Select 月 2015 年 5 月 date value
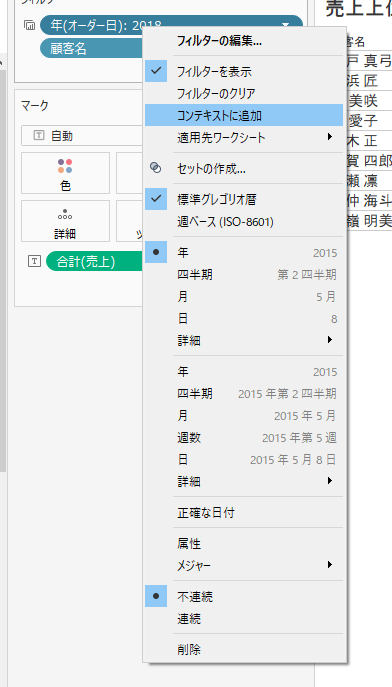392x687 pixels. coord(244,415)
